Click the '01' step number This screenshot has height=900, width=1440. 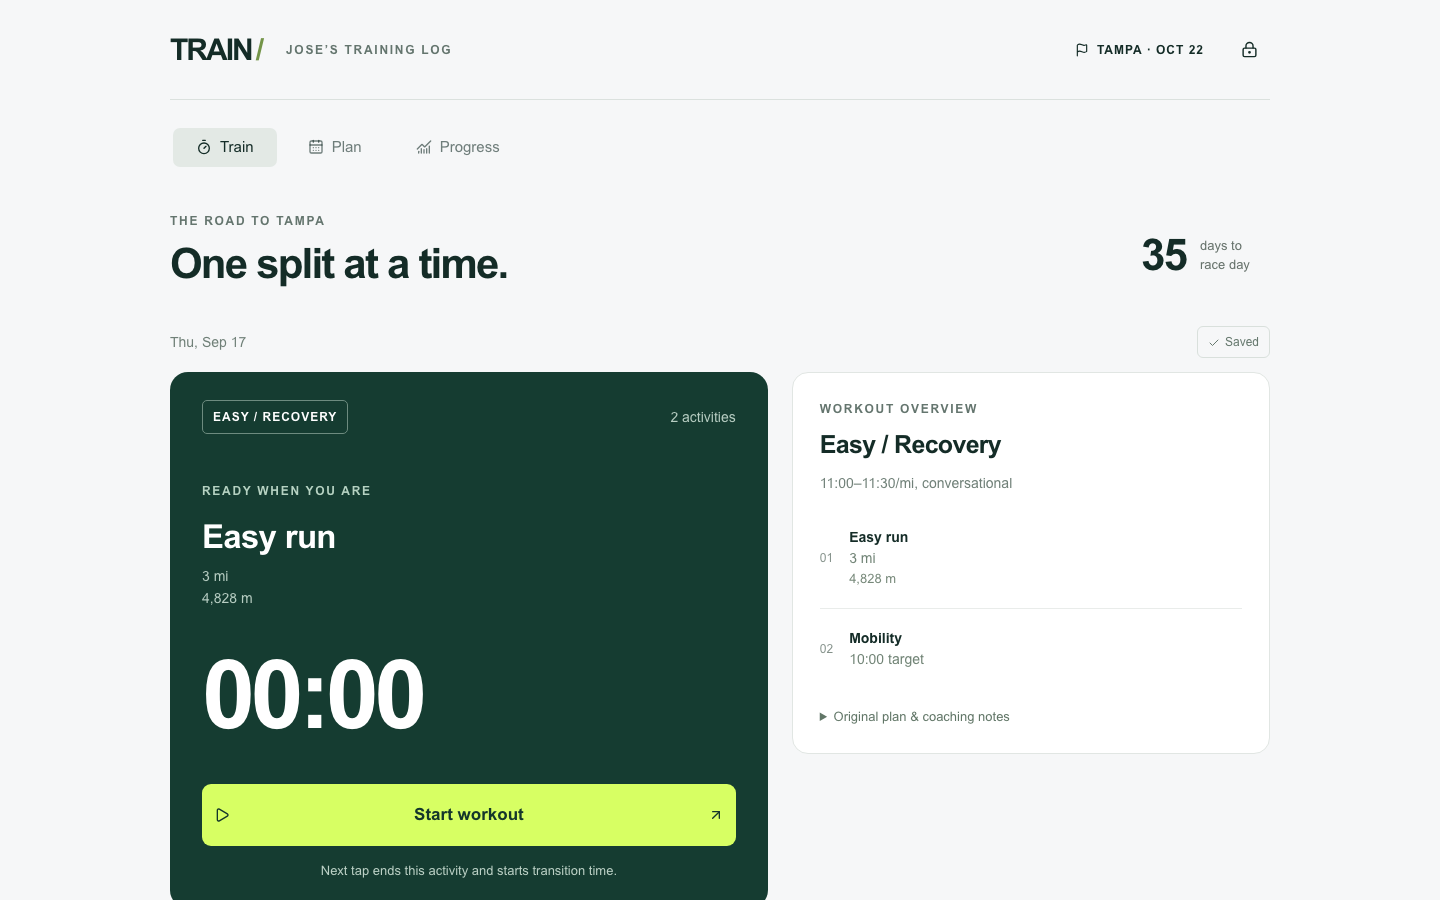pos(826,558)
